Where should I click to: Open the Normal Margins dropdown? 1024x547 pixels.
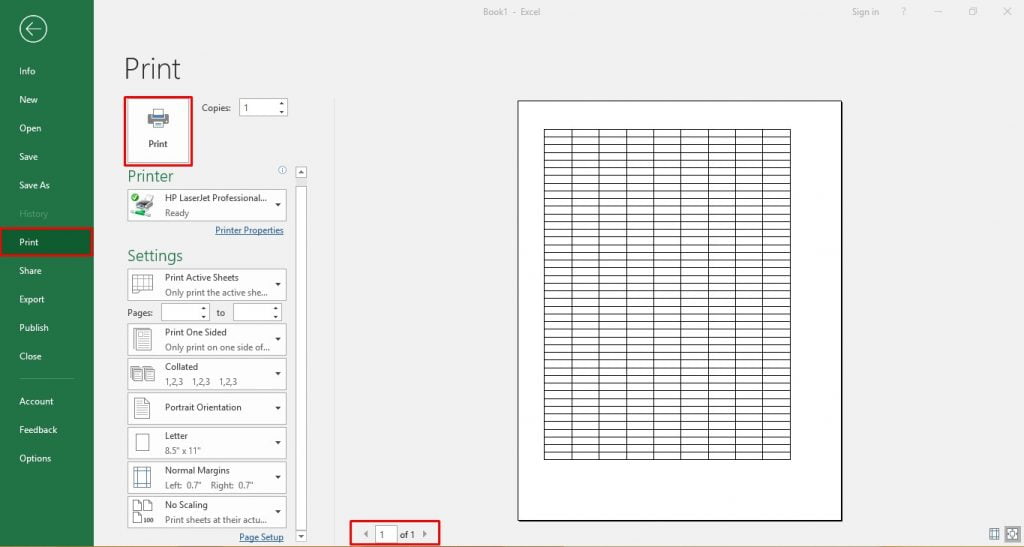(206, 477)
